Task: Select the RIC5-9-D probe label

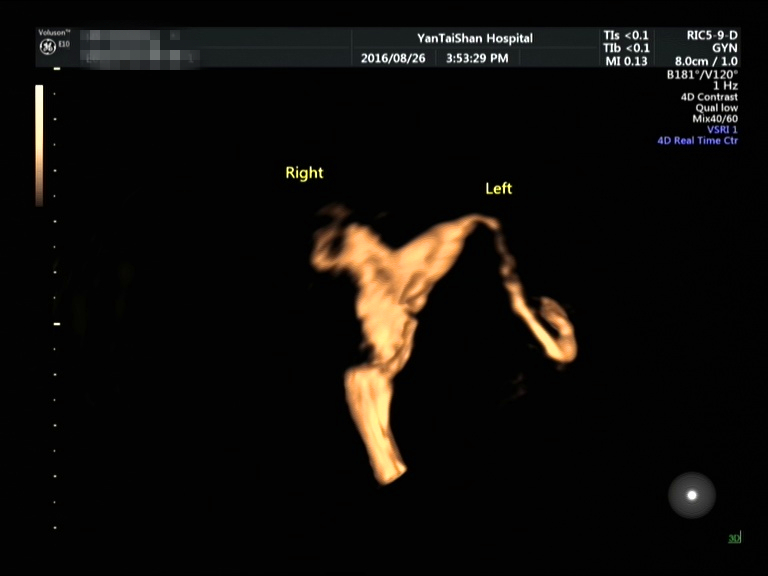Action: click(x=712, y=35)
